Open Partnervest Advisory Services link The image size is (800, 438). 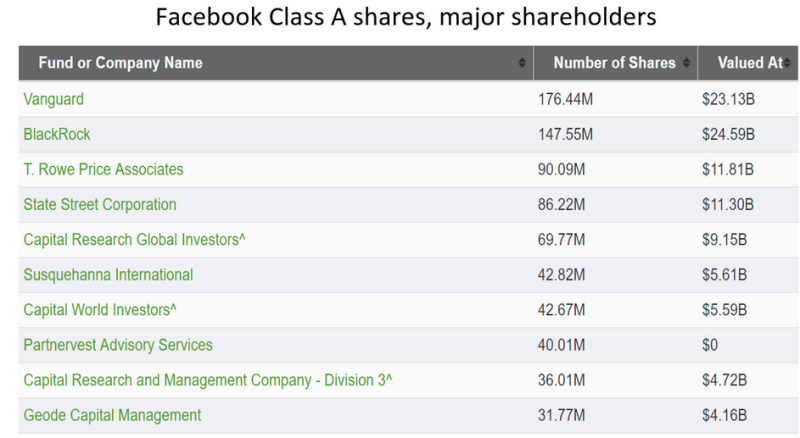118,345
